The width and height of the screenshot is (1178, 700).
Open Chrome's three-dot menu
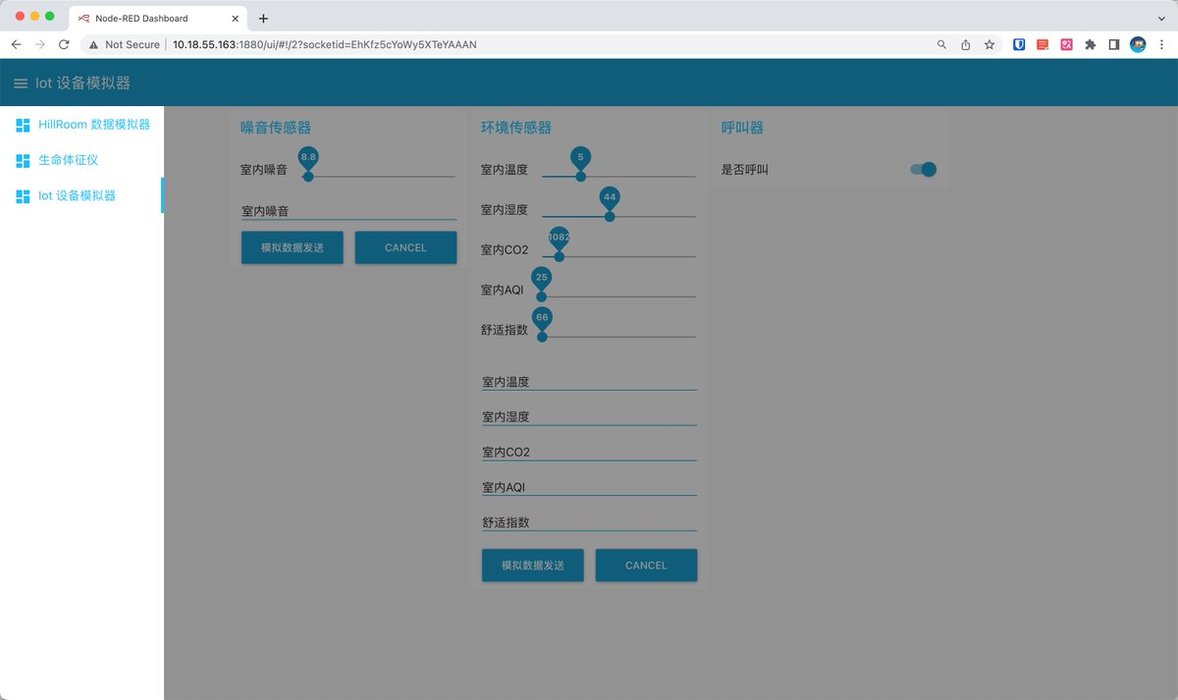coord(1161,45)
